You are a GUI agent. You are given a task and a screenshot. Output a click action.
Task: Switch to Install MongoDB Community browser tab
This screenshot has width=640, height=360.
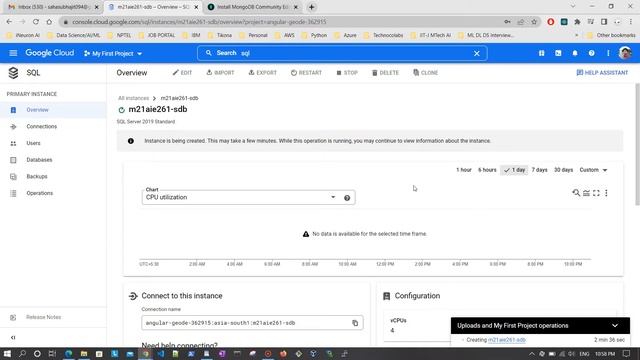click(253, 7)
